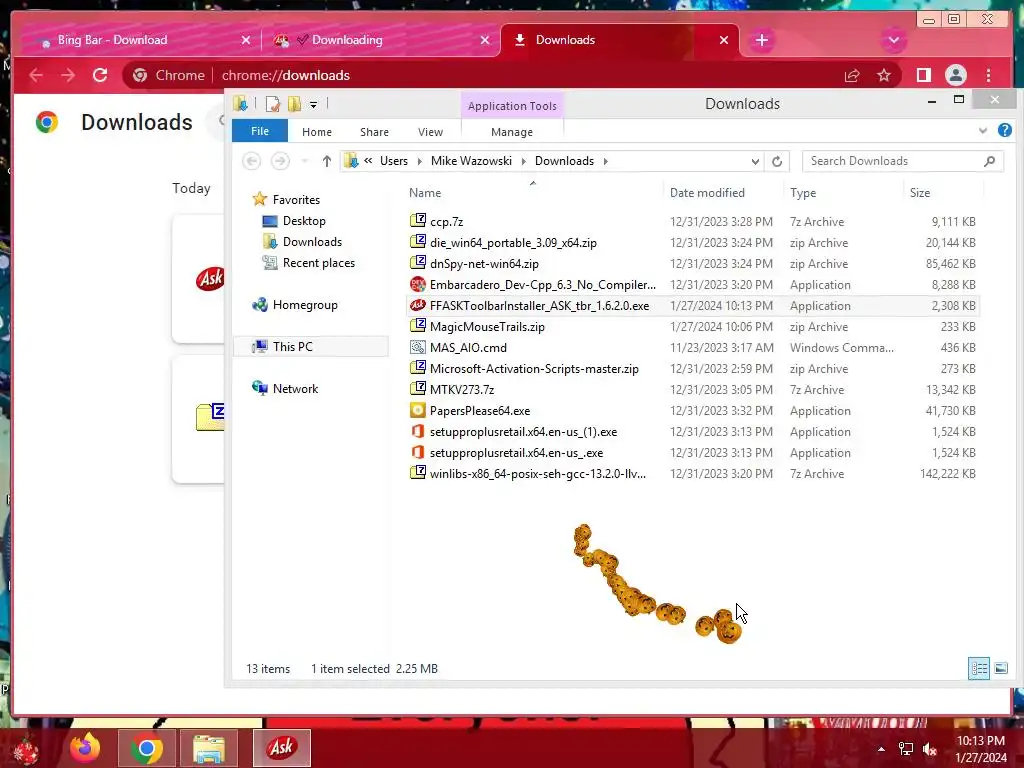Viewport: 1024px width, 768px height.
Task: Click the setupproplusretail.x64.en-us_(1).exe Office icon
Action: click(418, 432)
